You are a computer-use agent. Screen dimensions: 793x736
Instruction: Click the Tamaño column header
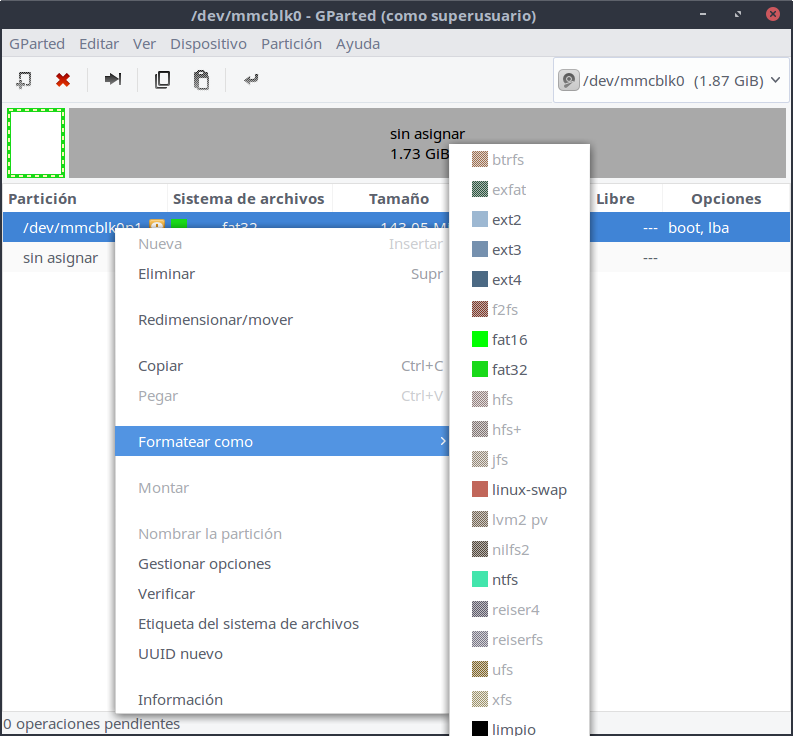point(398,199)
